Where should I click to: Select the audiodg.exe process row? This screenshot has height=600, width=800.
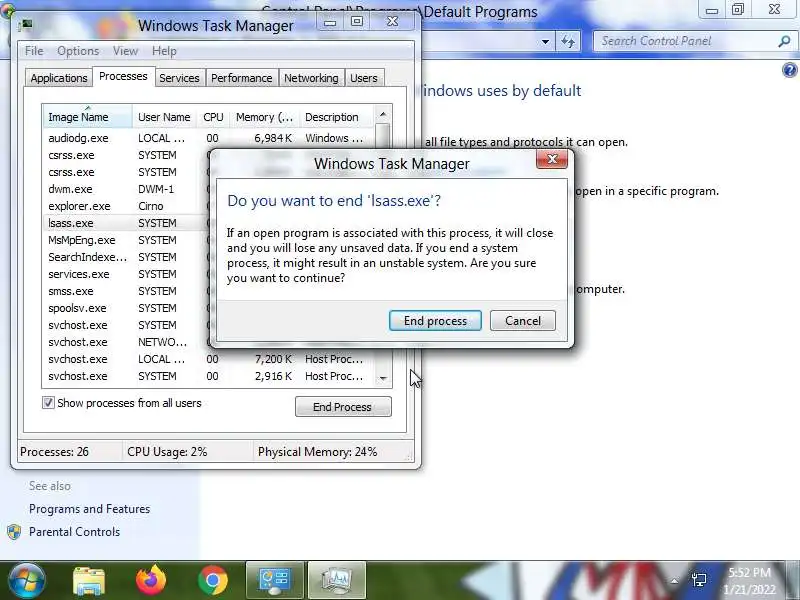pyautogui.click(x=208, y=138)
